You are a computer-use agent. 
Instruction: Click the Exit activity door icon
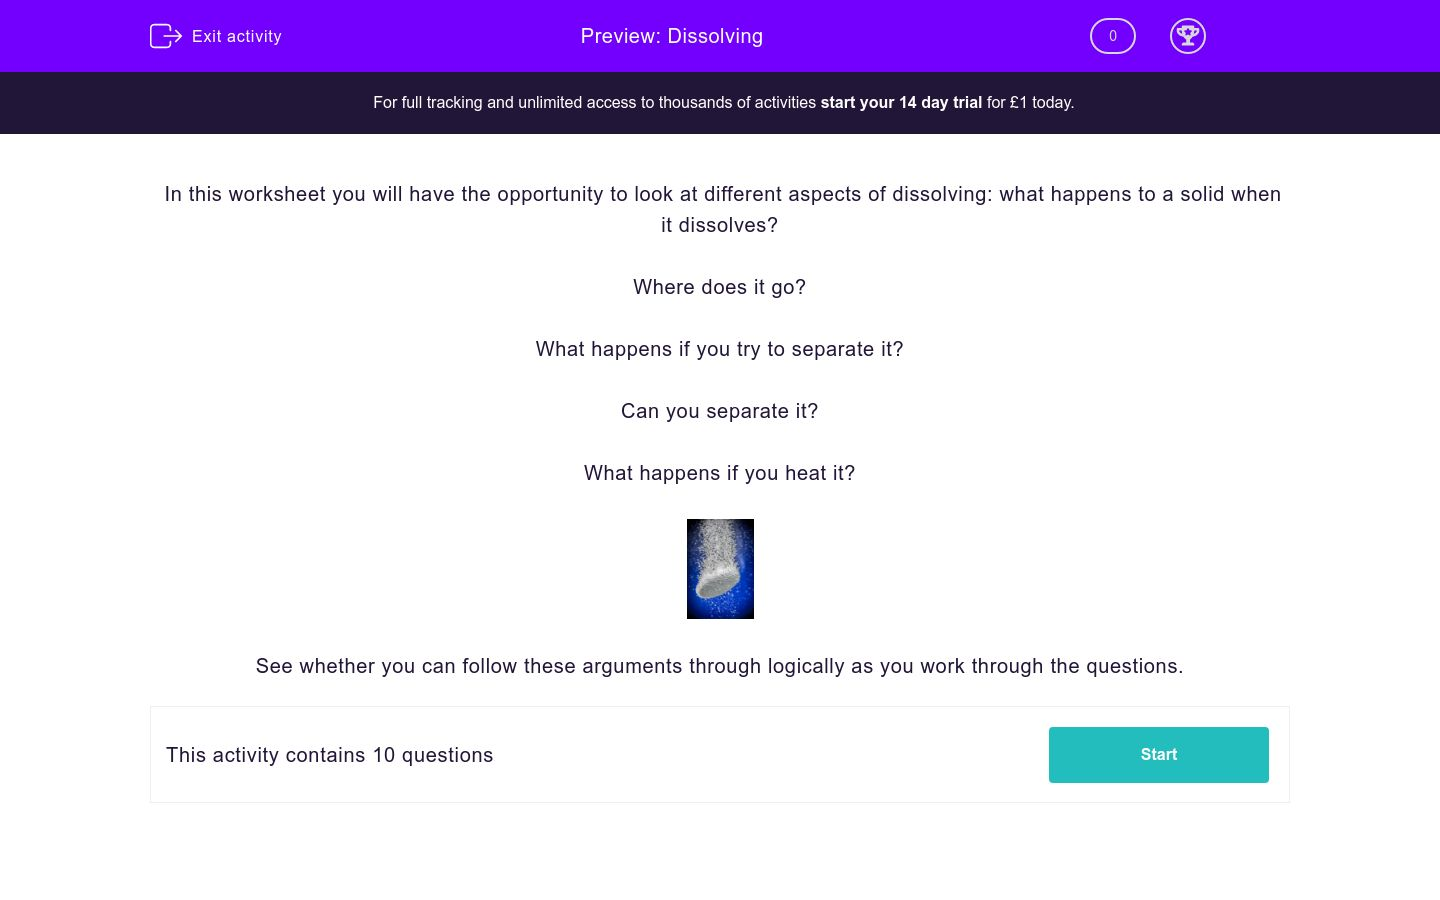[x=165, y=36]
